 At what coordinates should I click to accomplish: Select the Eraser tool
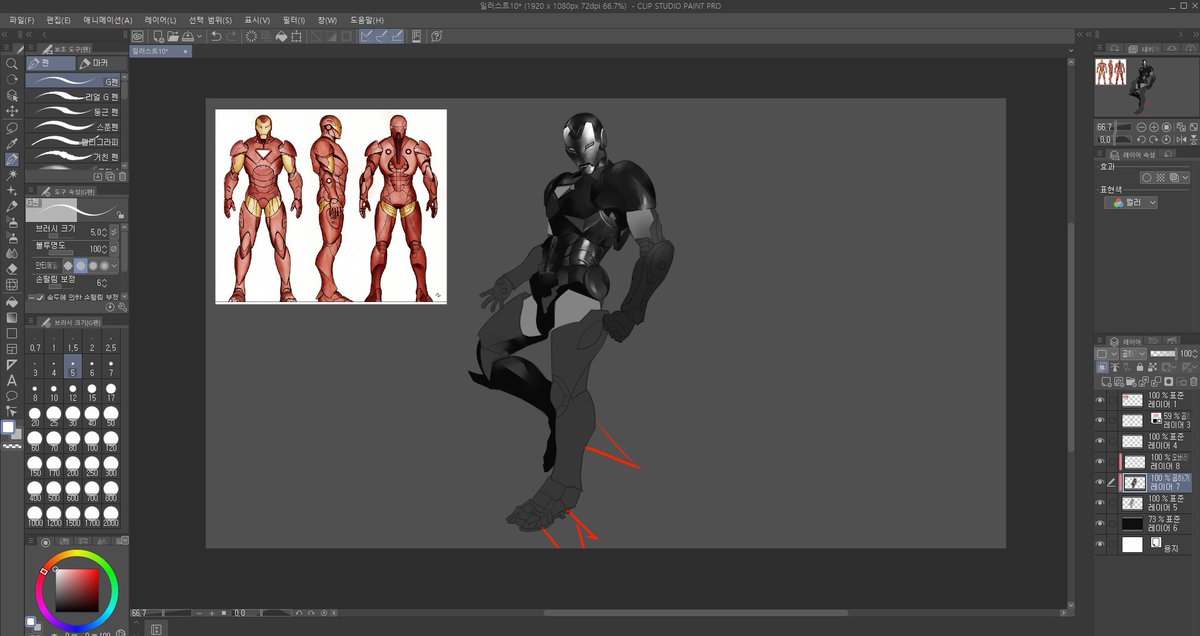pyautogui.click(x=12, y=269)
